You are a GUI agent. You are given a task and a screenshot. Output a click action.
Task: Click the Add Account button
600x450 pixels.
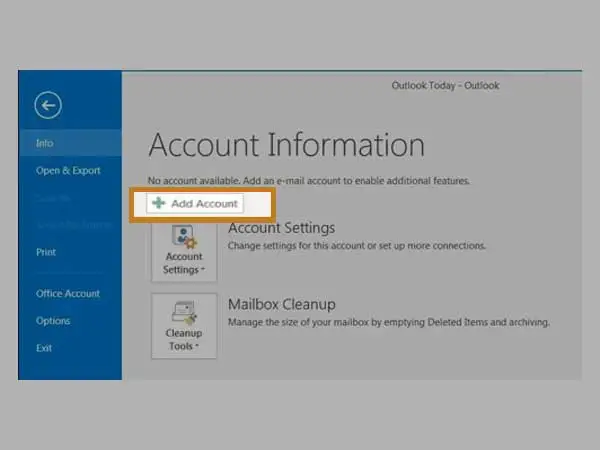click(x=195, y=203)
